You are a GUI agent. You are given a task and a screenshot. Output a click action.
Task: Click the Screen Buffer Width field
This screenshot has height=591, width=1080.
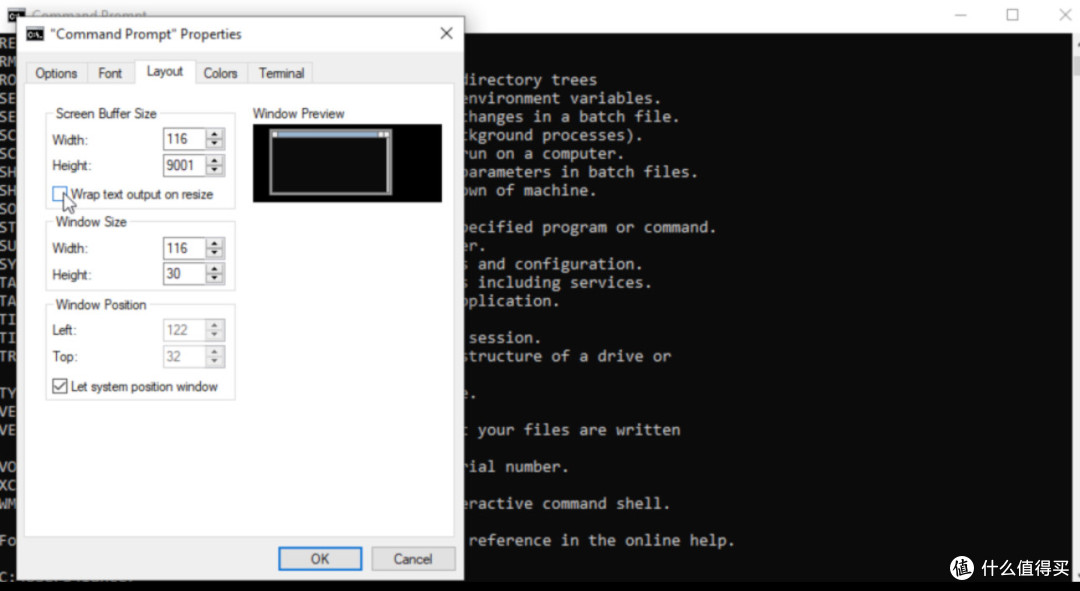coord(184,139)
